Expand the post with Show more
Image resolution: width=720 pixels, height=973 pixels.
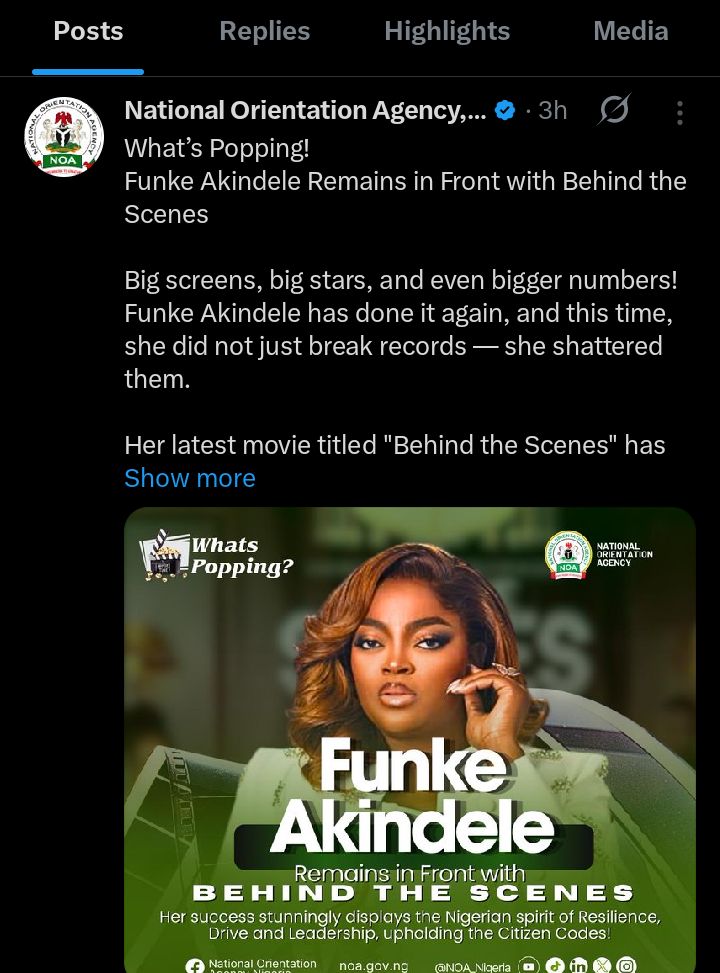click(190, 478)
